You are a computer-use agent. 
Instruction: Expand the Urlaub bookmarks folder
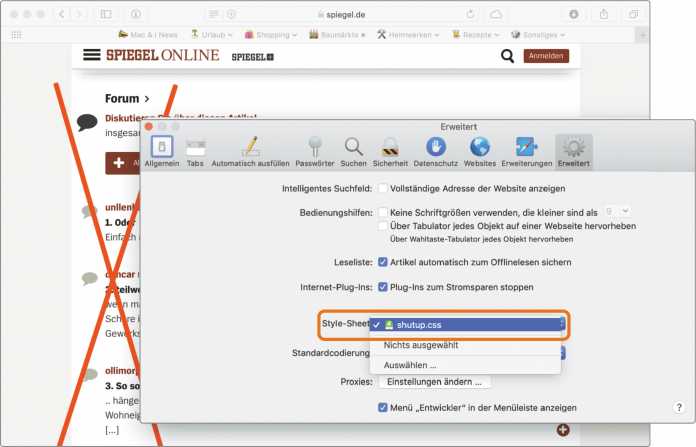pyautogui.click(x=212, y=35)
